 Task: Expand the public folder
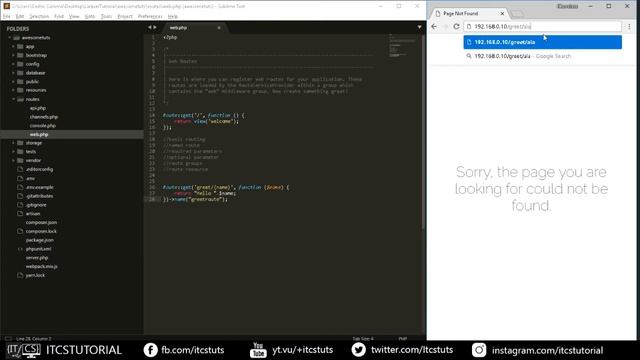(13, 82)
